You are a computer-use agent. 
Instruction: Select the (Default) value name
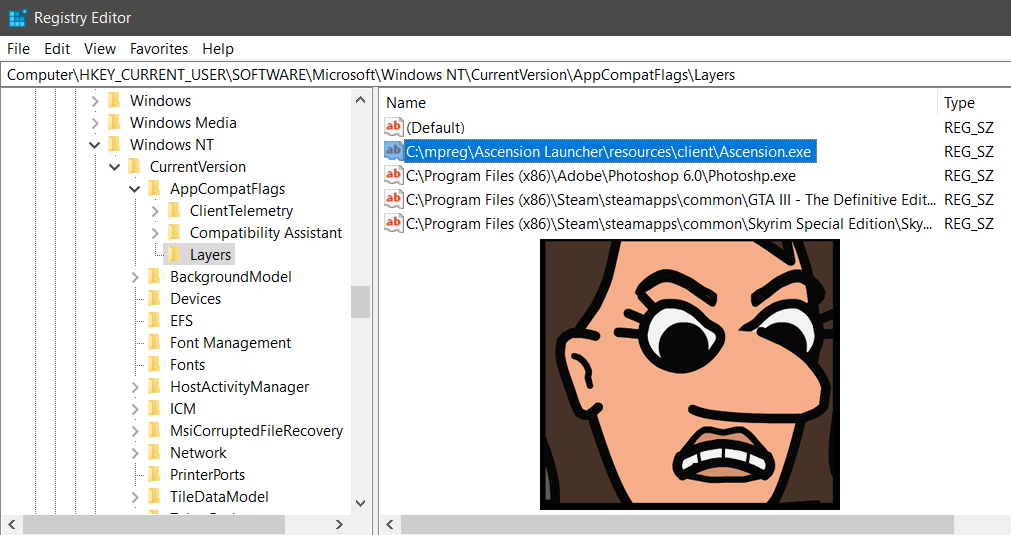point(435,128)
